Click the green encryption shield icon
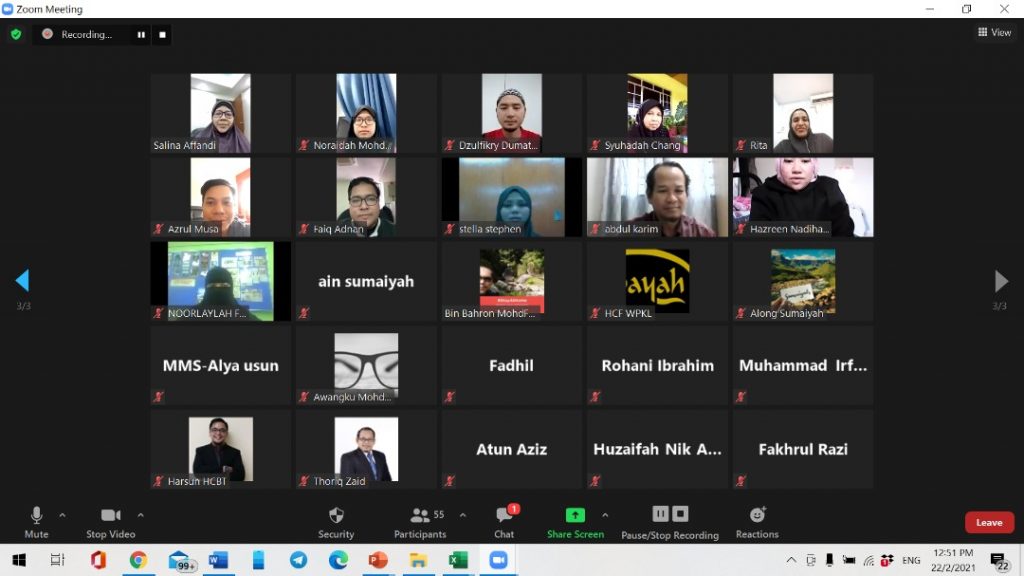The image size is (1024, 576). (16, 34)
